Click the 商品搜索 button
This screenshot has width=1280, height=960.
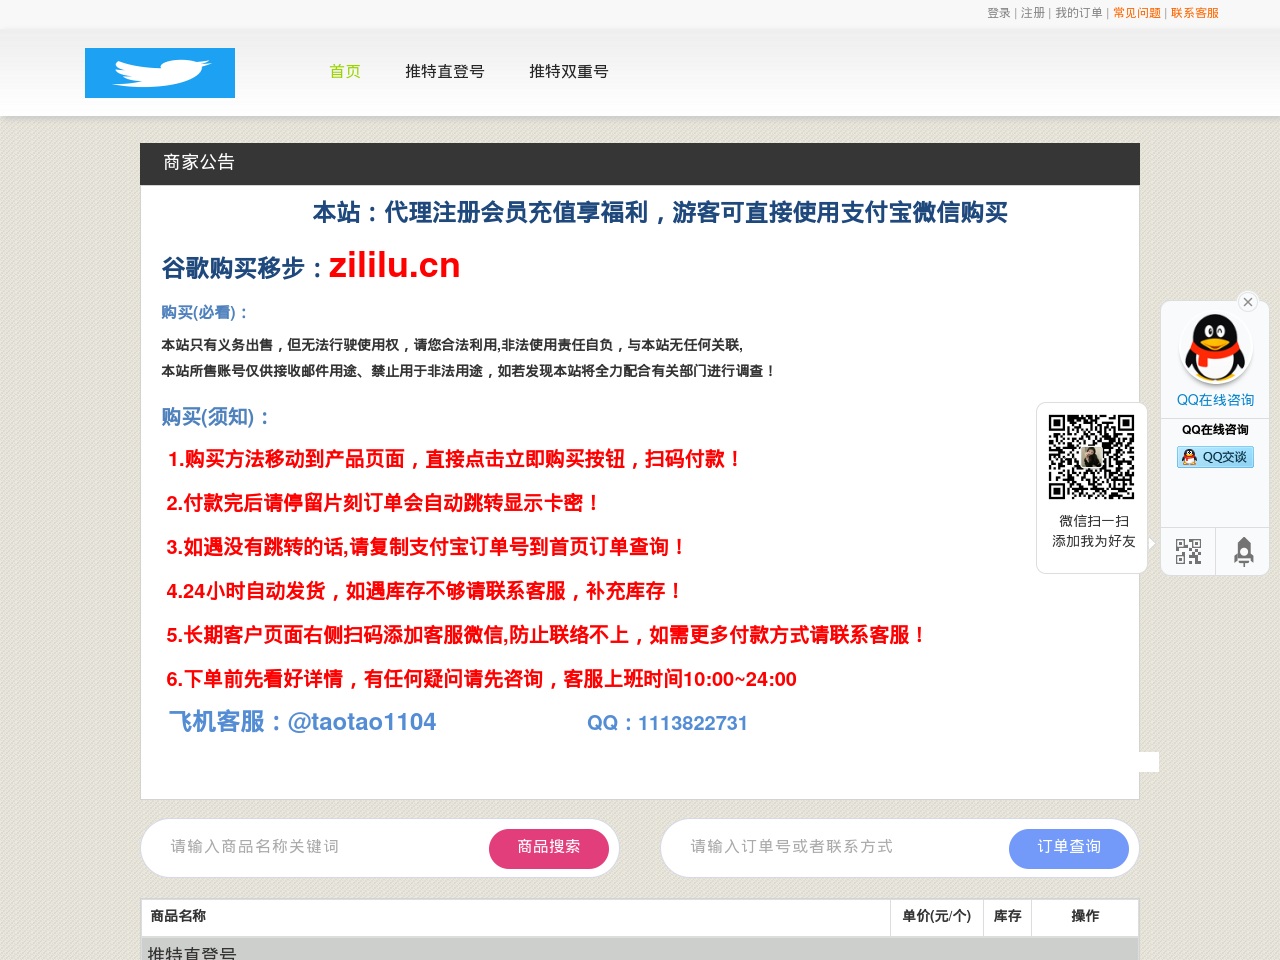point(549,848)
